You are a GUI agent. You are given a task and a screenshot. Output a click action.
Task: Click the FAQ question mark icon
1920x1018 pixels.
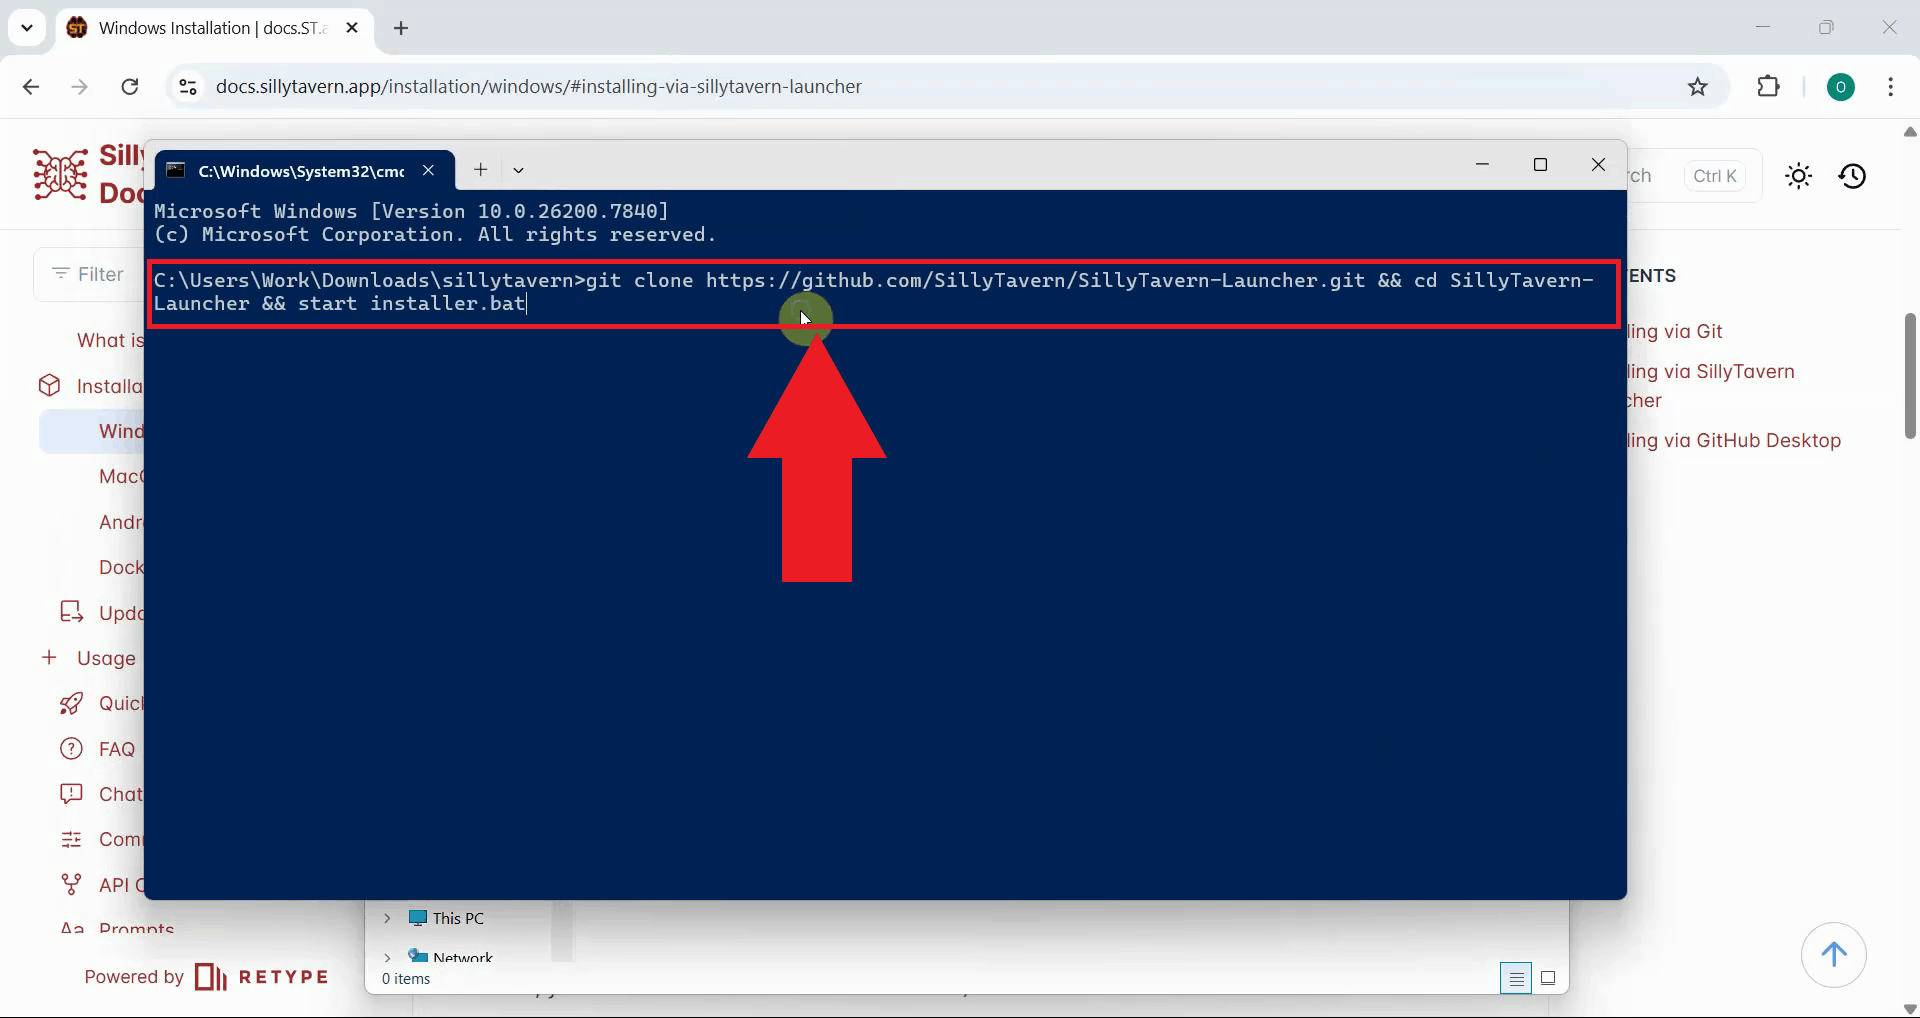coord(71,748)
